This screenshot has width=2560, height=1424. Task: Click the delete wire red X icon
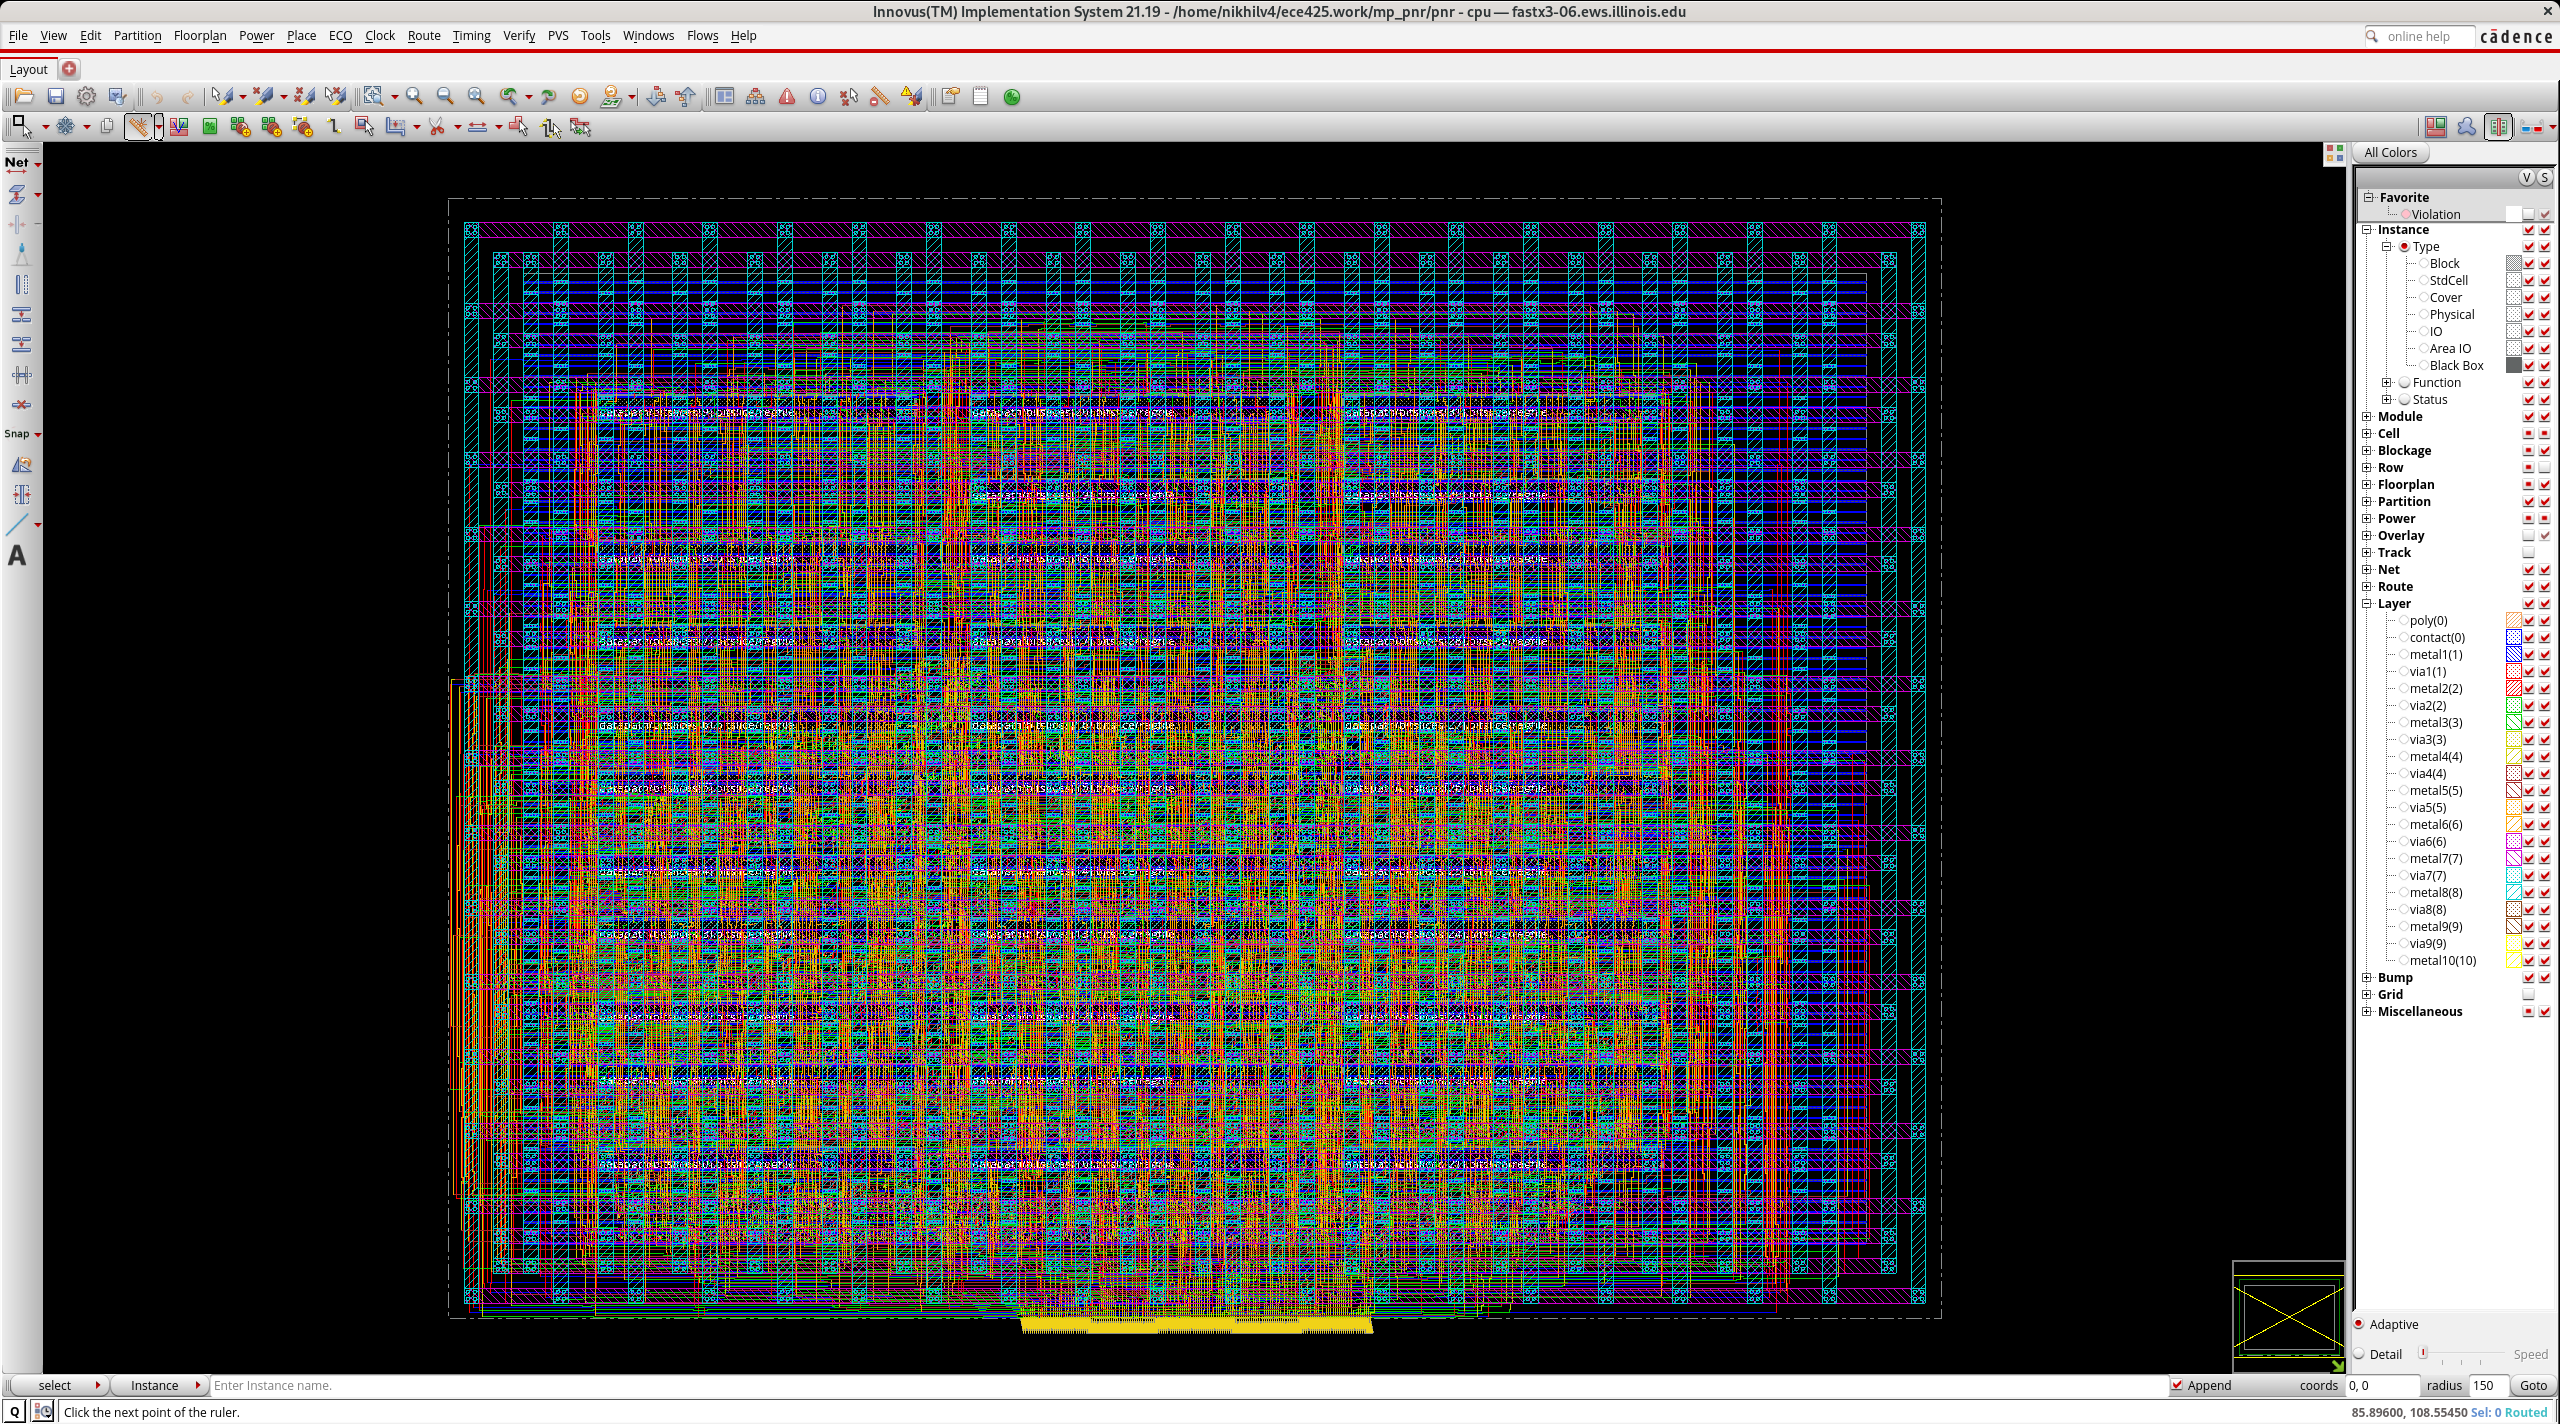click(21, 404)
